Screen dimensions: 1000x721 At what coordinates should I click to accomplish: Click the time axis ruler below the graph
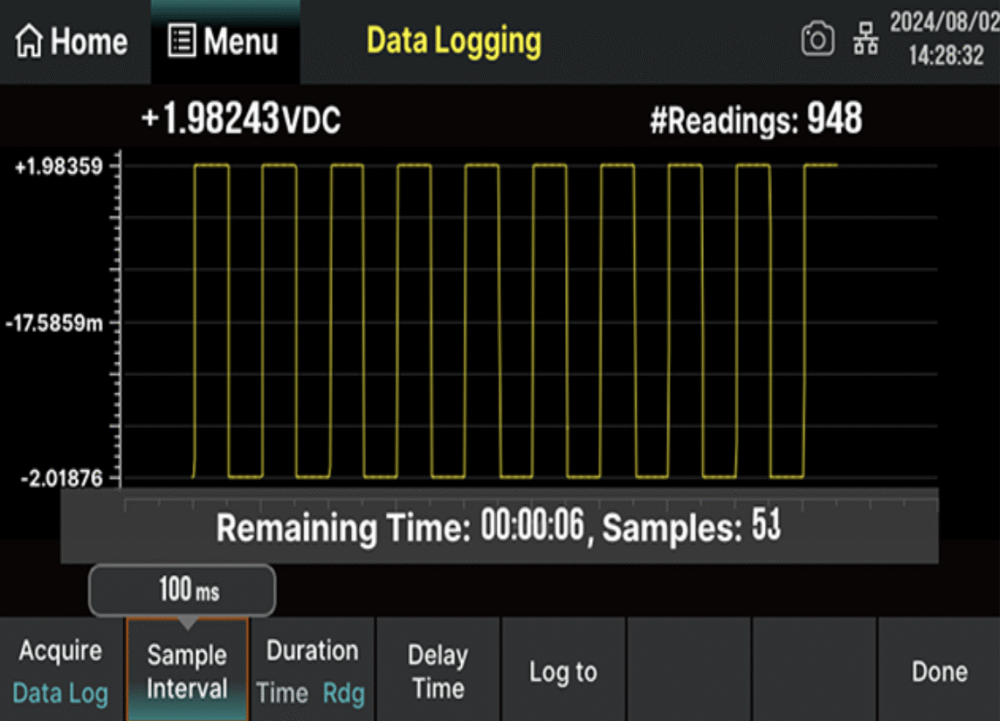[x=531, y=506]
